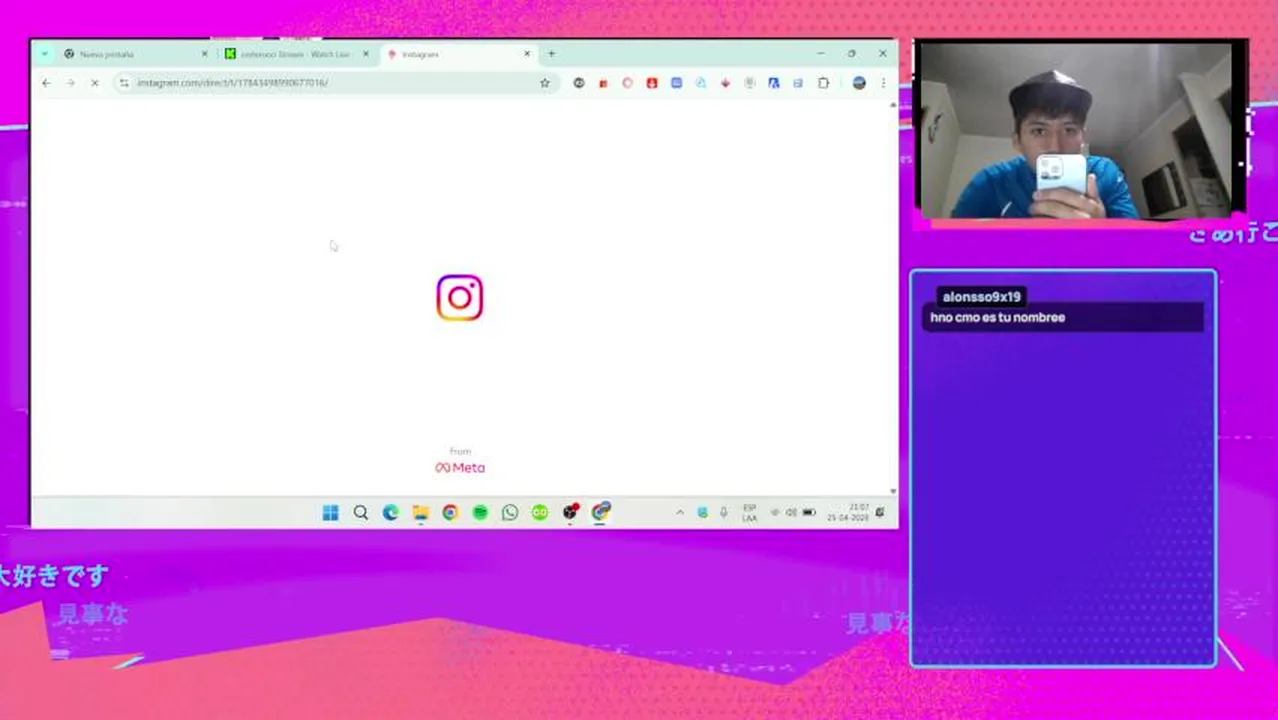Launch Microsoft Edge from the taskbar
Viewport: 1278px width, 720px height.
pos(391,513)
